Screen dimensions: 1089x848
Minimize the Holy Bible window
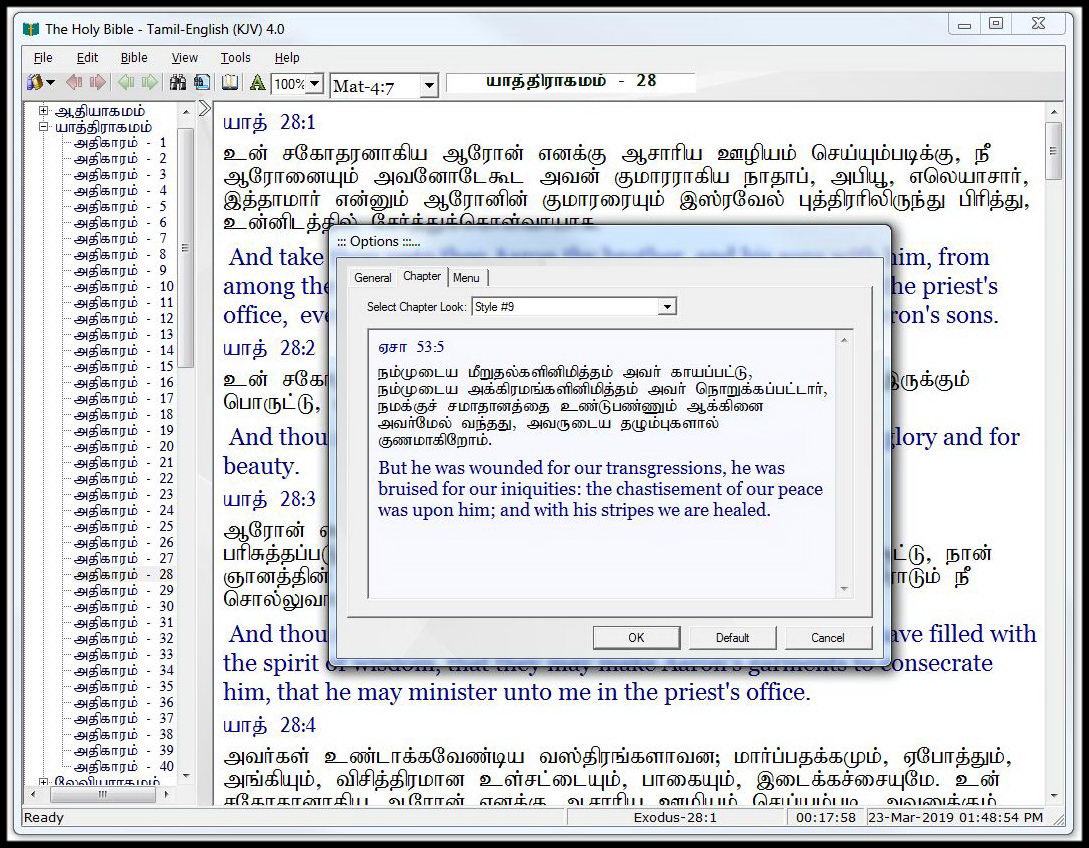(964, 24)
